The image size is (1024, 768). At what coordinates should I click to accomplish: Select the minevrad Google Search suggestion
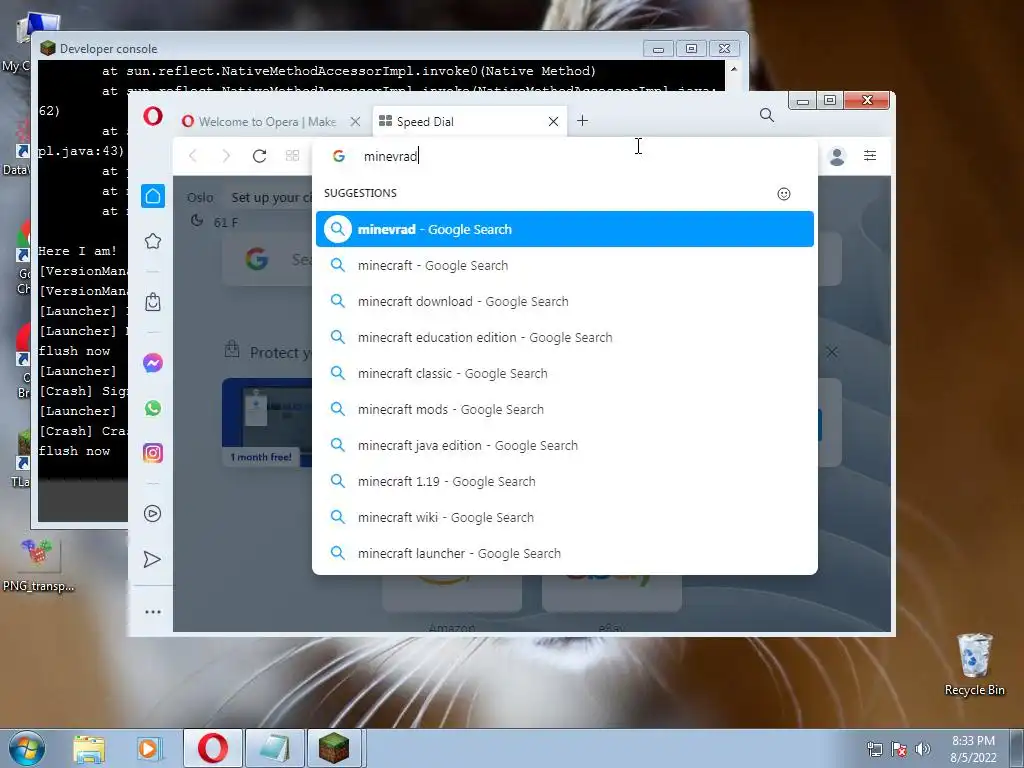(x=565, y=229)
